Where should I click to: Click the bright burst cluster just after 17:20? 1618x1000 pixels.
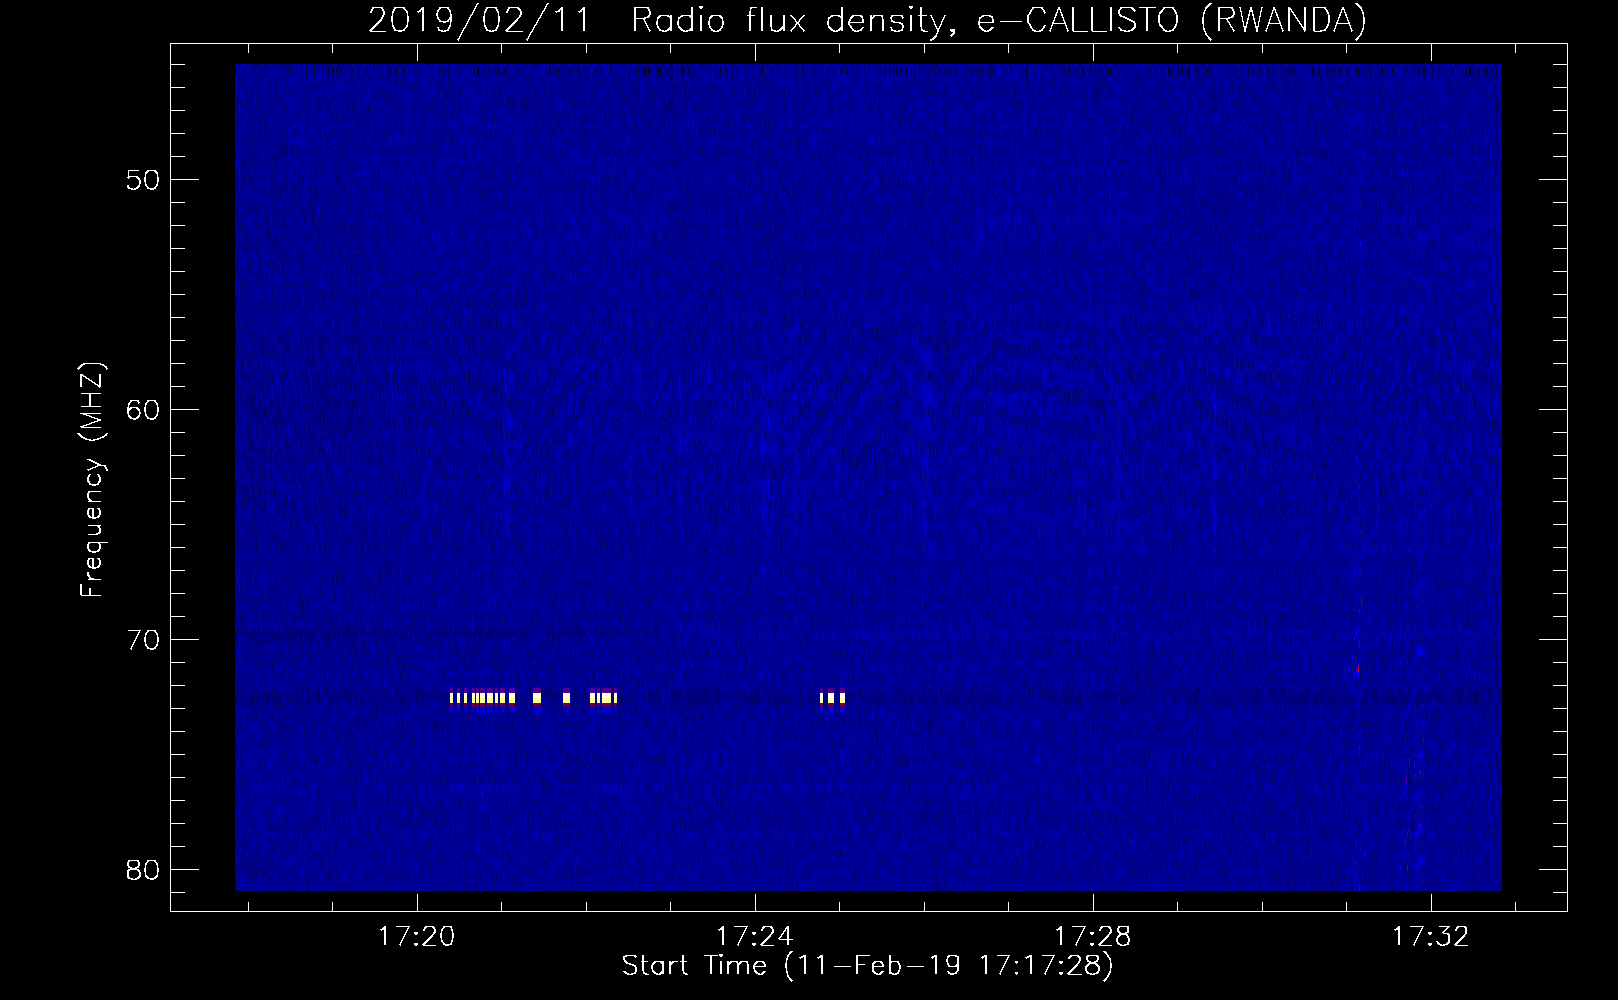(x=483, y=698)
